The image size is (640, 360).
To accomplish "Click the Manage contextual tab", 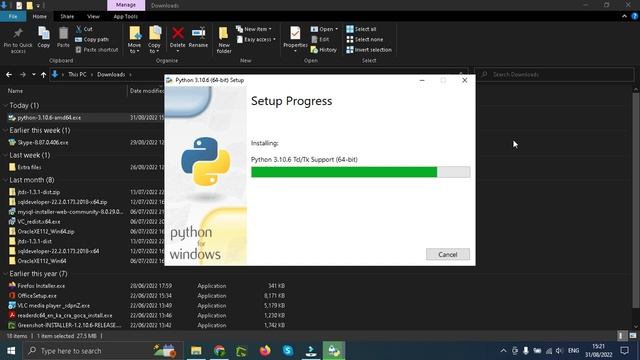I will [126, 5].
